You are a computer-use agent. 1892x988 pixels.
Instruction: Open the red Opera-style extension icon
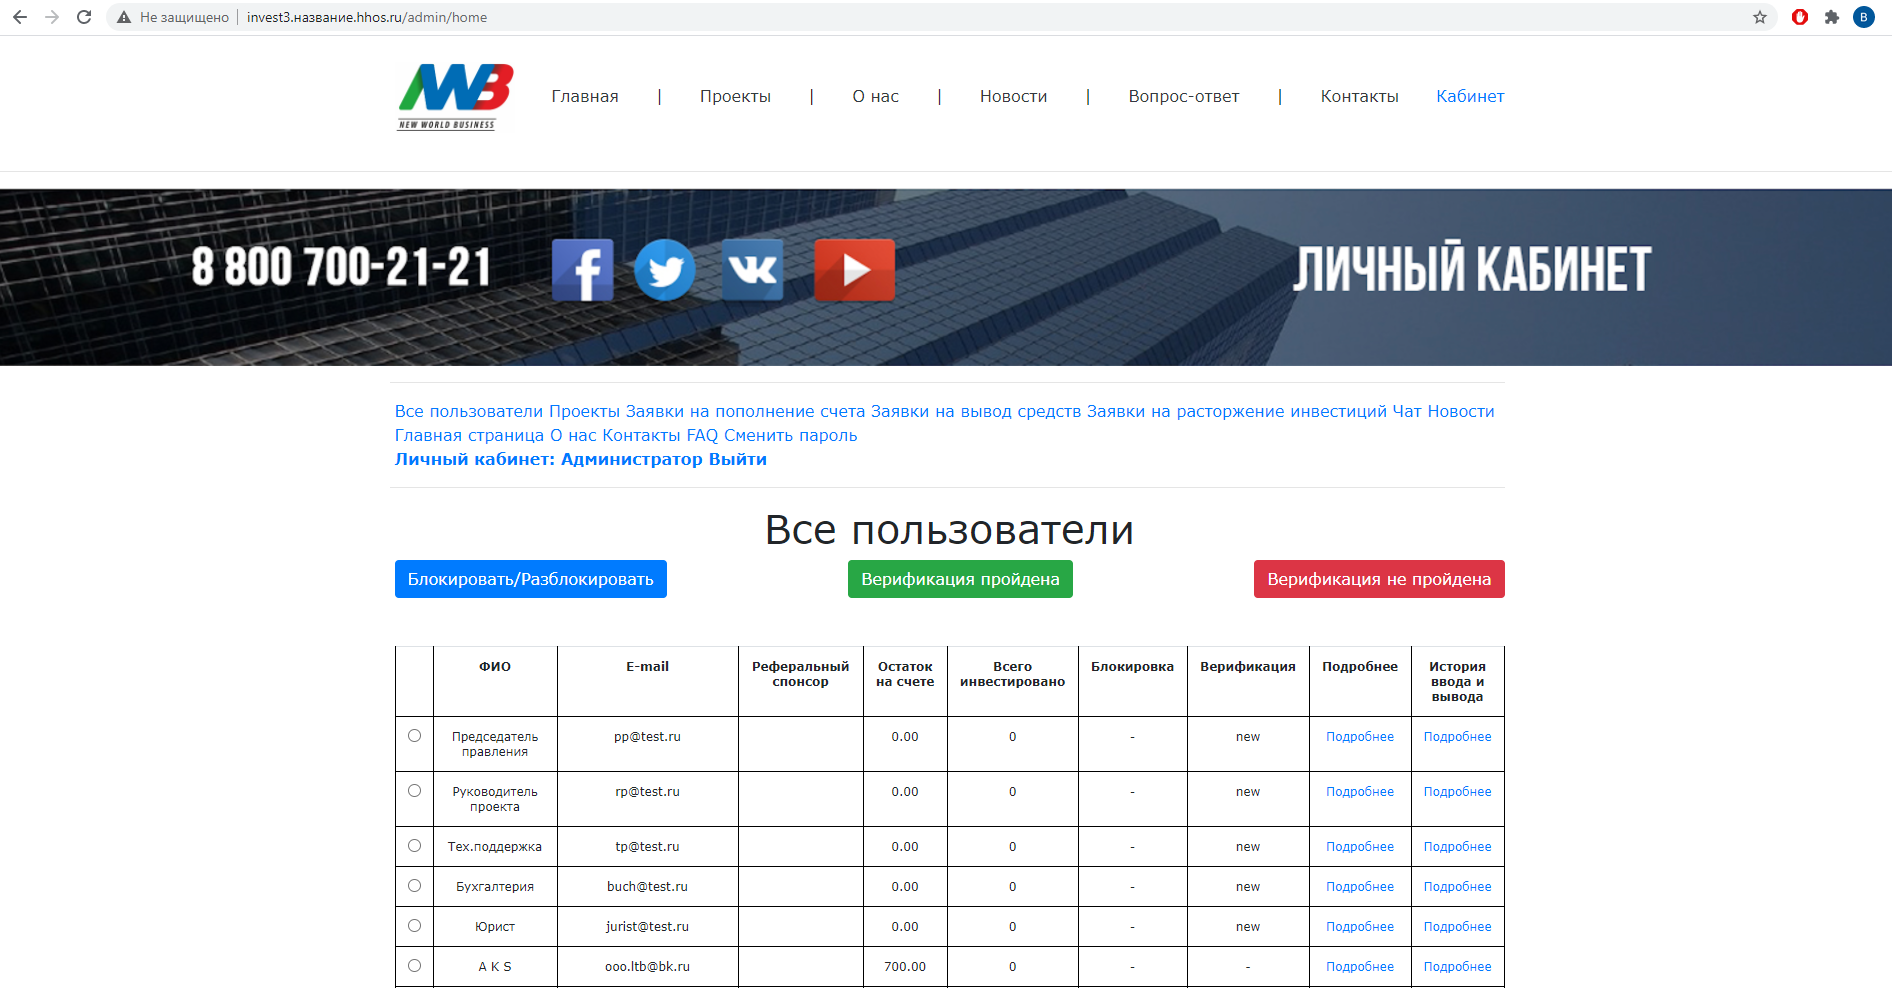click(1800, 17)
